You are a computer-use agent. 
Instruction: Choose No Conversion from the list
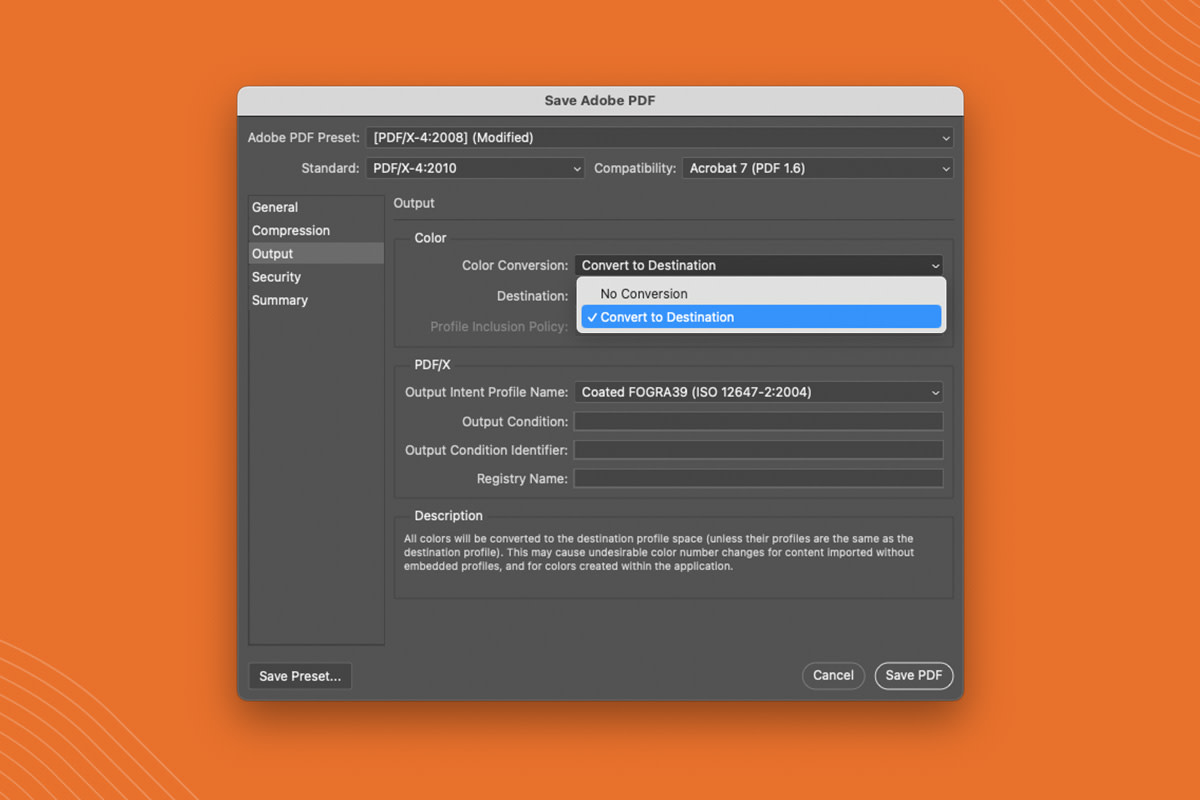pyautogui.click(x=761, y=294)
